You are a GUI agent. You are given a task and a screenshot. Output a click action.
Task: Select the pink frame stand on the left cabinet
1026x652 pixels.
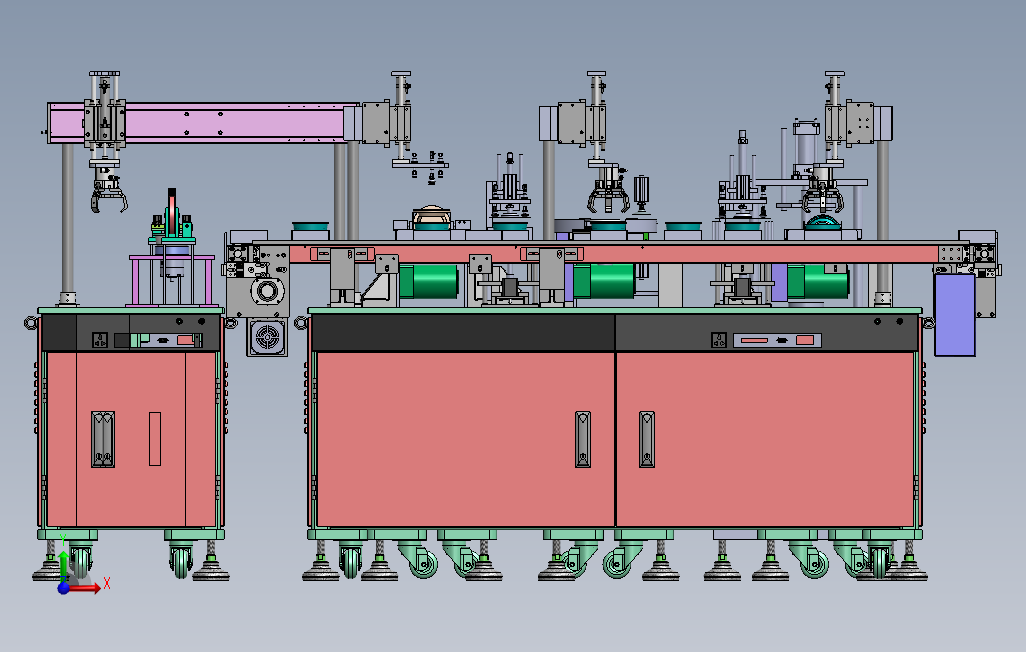(x=172, y=280)
